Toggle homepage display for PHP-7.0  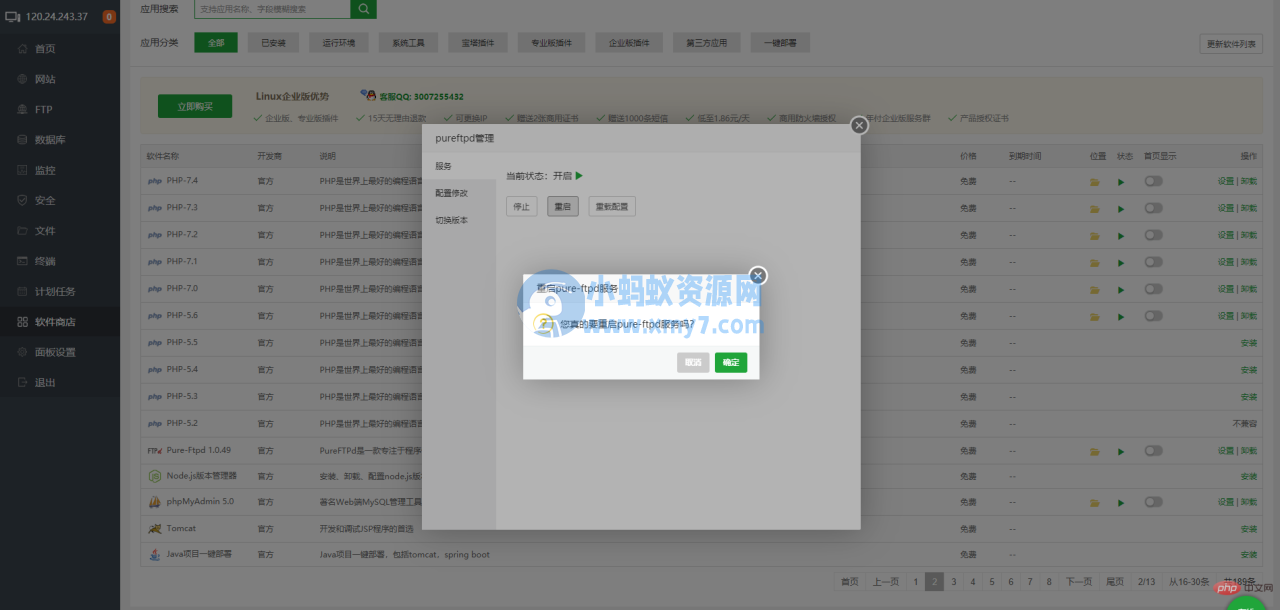click(1154, 288)
